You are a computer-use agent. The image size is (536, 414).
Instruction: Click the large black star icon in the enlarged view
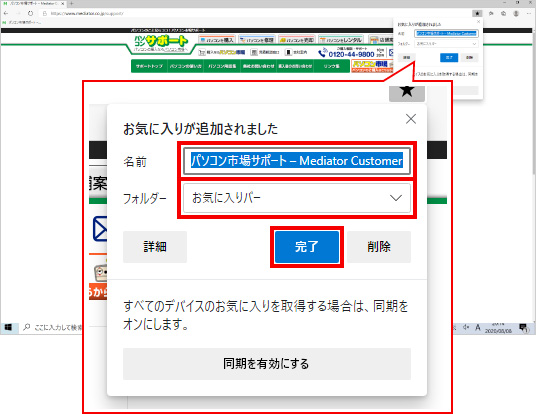[x=407, y=91]
